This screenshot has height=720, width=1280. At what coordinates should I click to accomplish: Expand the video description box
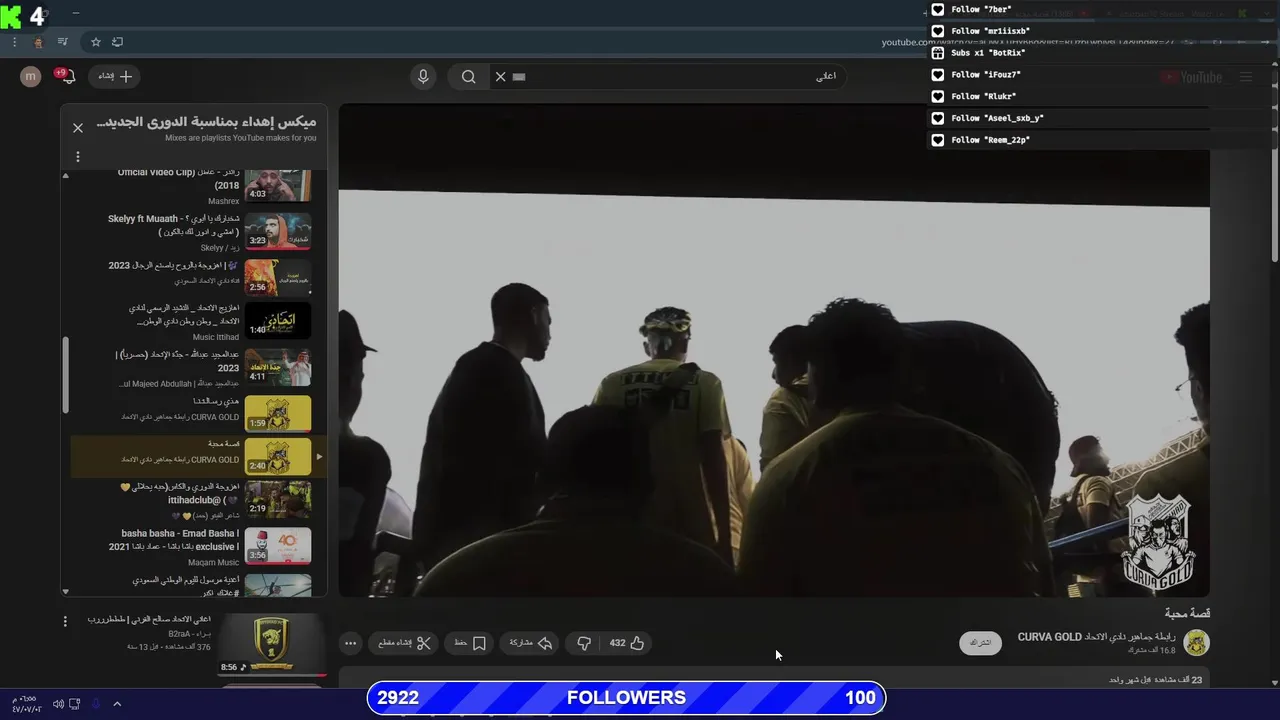774,679
